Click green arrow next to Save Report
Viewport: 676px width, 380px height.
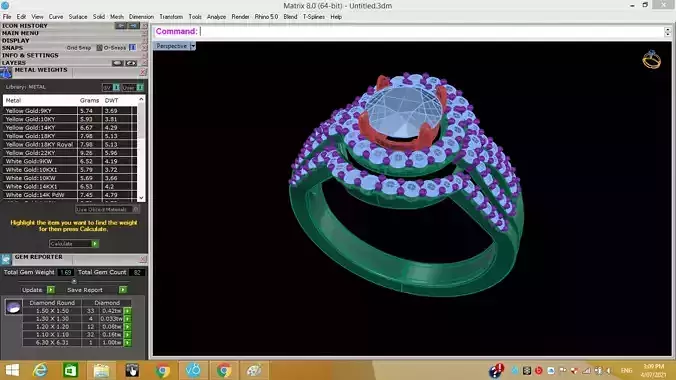[123, 290]
